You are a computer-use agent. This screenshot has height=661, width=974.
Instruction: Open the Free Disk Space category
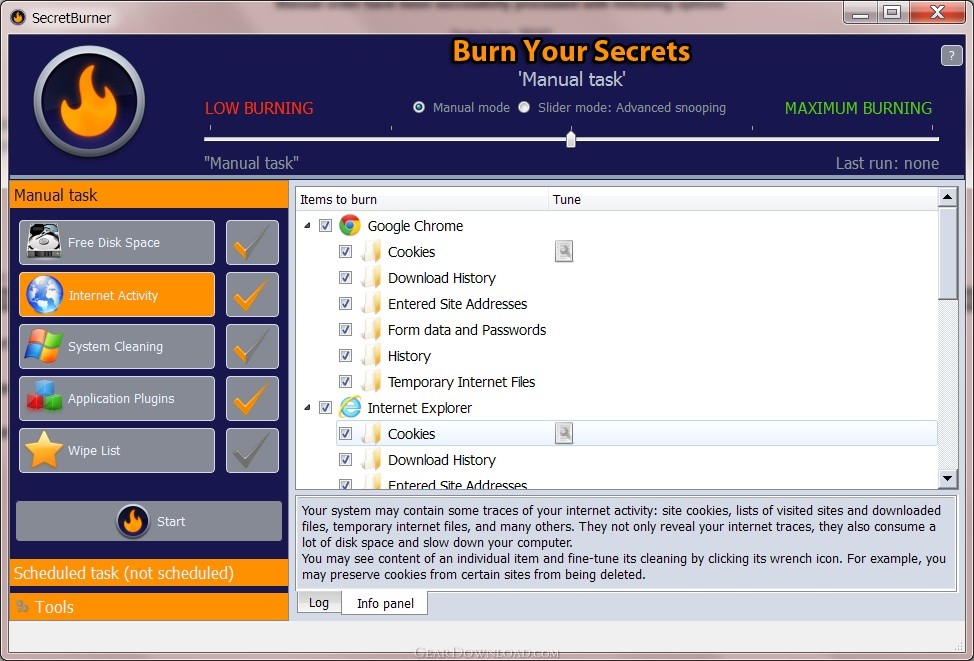point(117,242)
